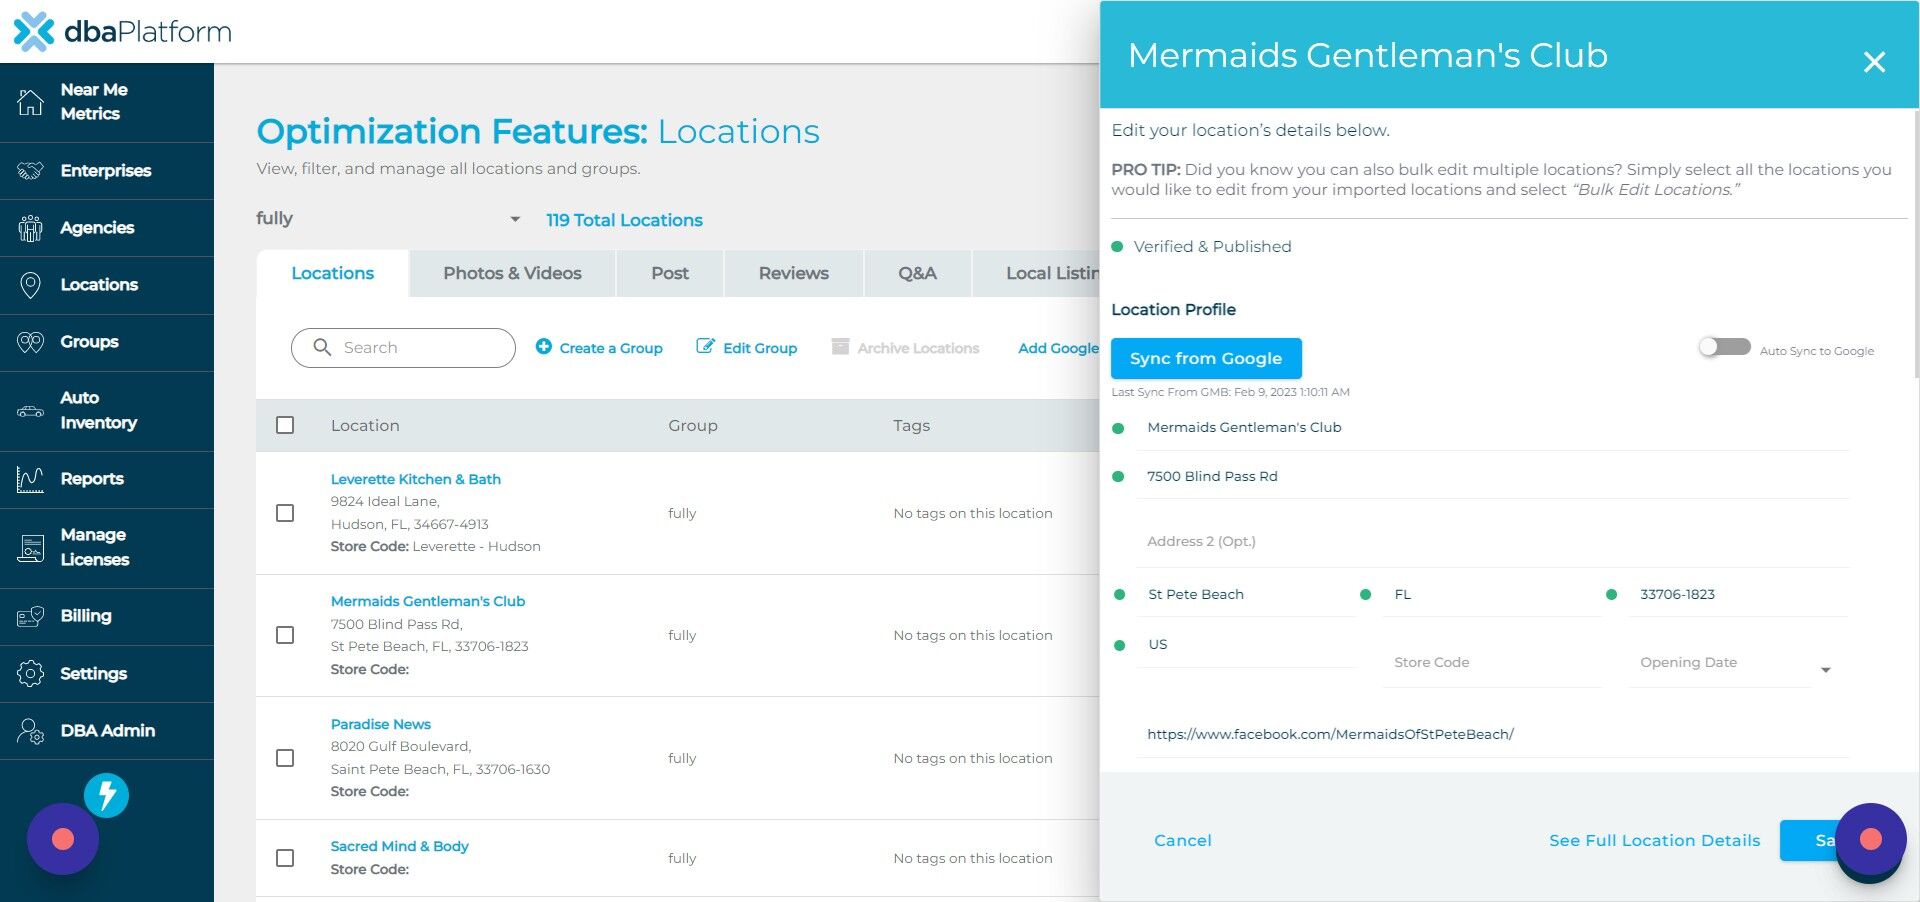1920x902 pixels.
Task: Click the FL state field
Action: point(1492,595)
